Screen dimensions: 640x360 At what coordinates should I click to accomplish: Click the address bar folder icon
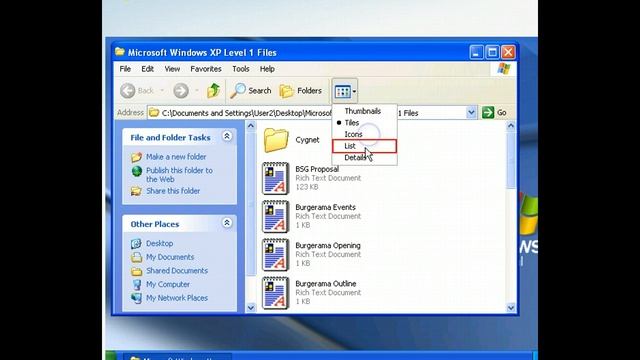(154, 113)
